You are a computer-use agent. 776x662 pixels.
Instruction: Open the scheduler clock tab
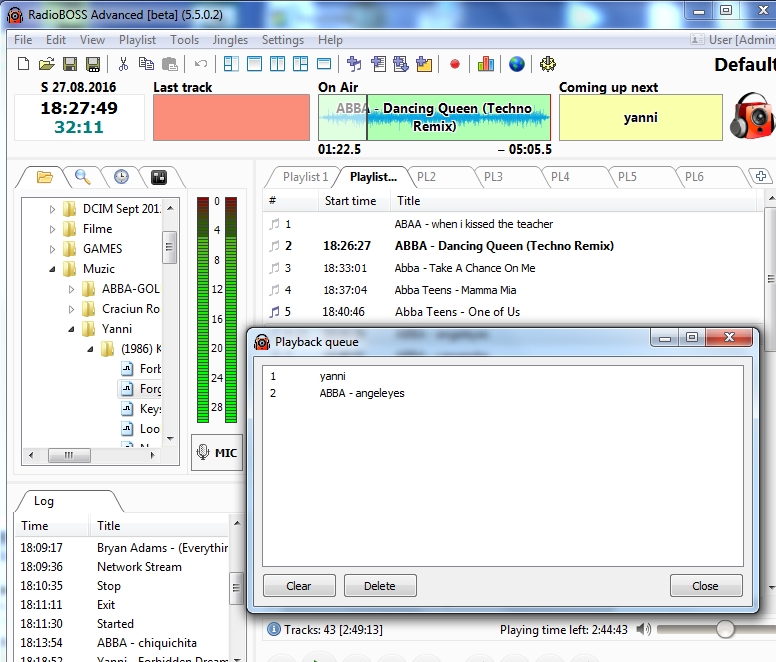coord(121,177)
